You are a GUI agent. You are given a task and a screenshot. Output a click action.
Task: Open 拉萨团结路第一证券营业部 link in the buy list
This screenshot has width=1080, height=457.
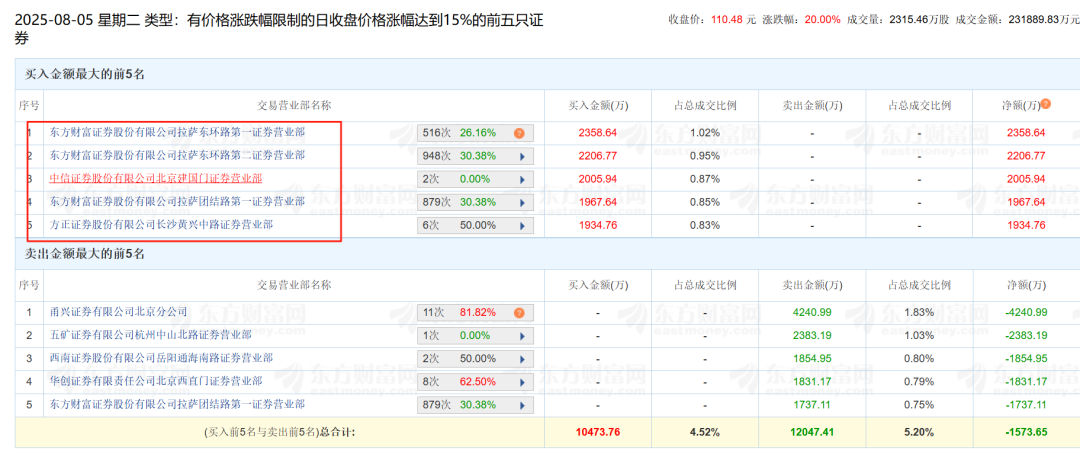coord(177,201)
